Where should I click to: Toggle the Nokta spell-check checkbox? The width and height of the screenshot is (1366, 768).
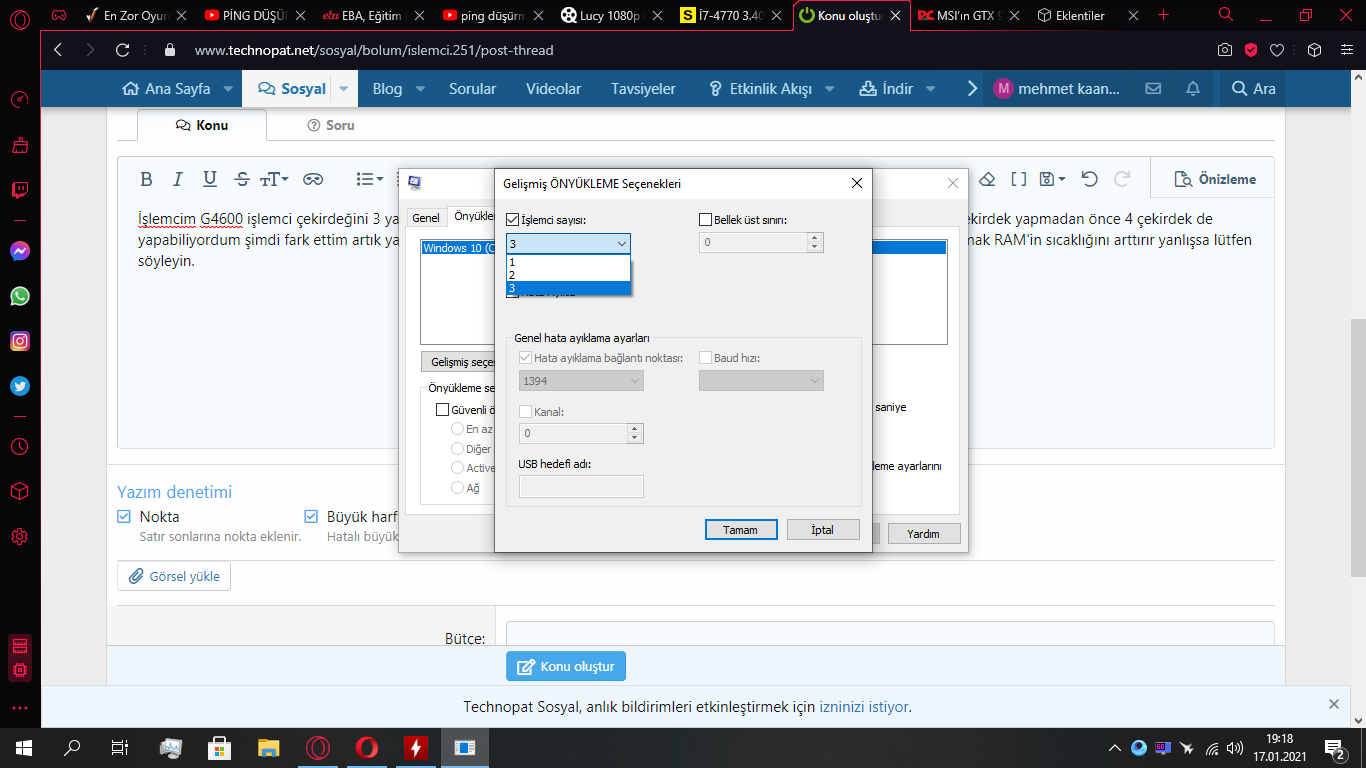point(124,516)
